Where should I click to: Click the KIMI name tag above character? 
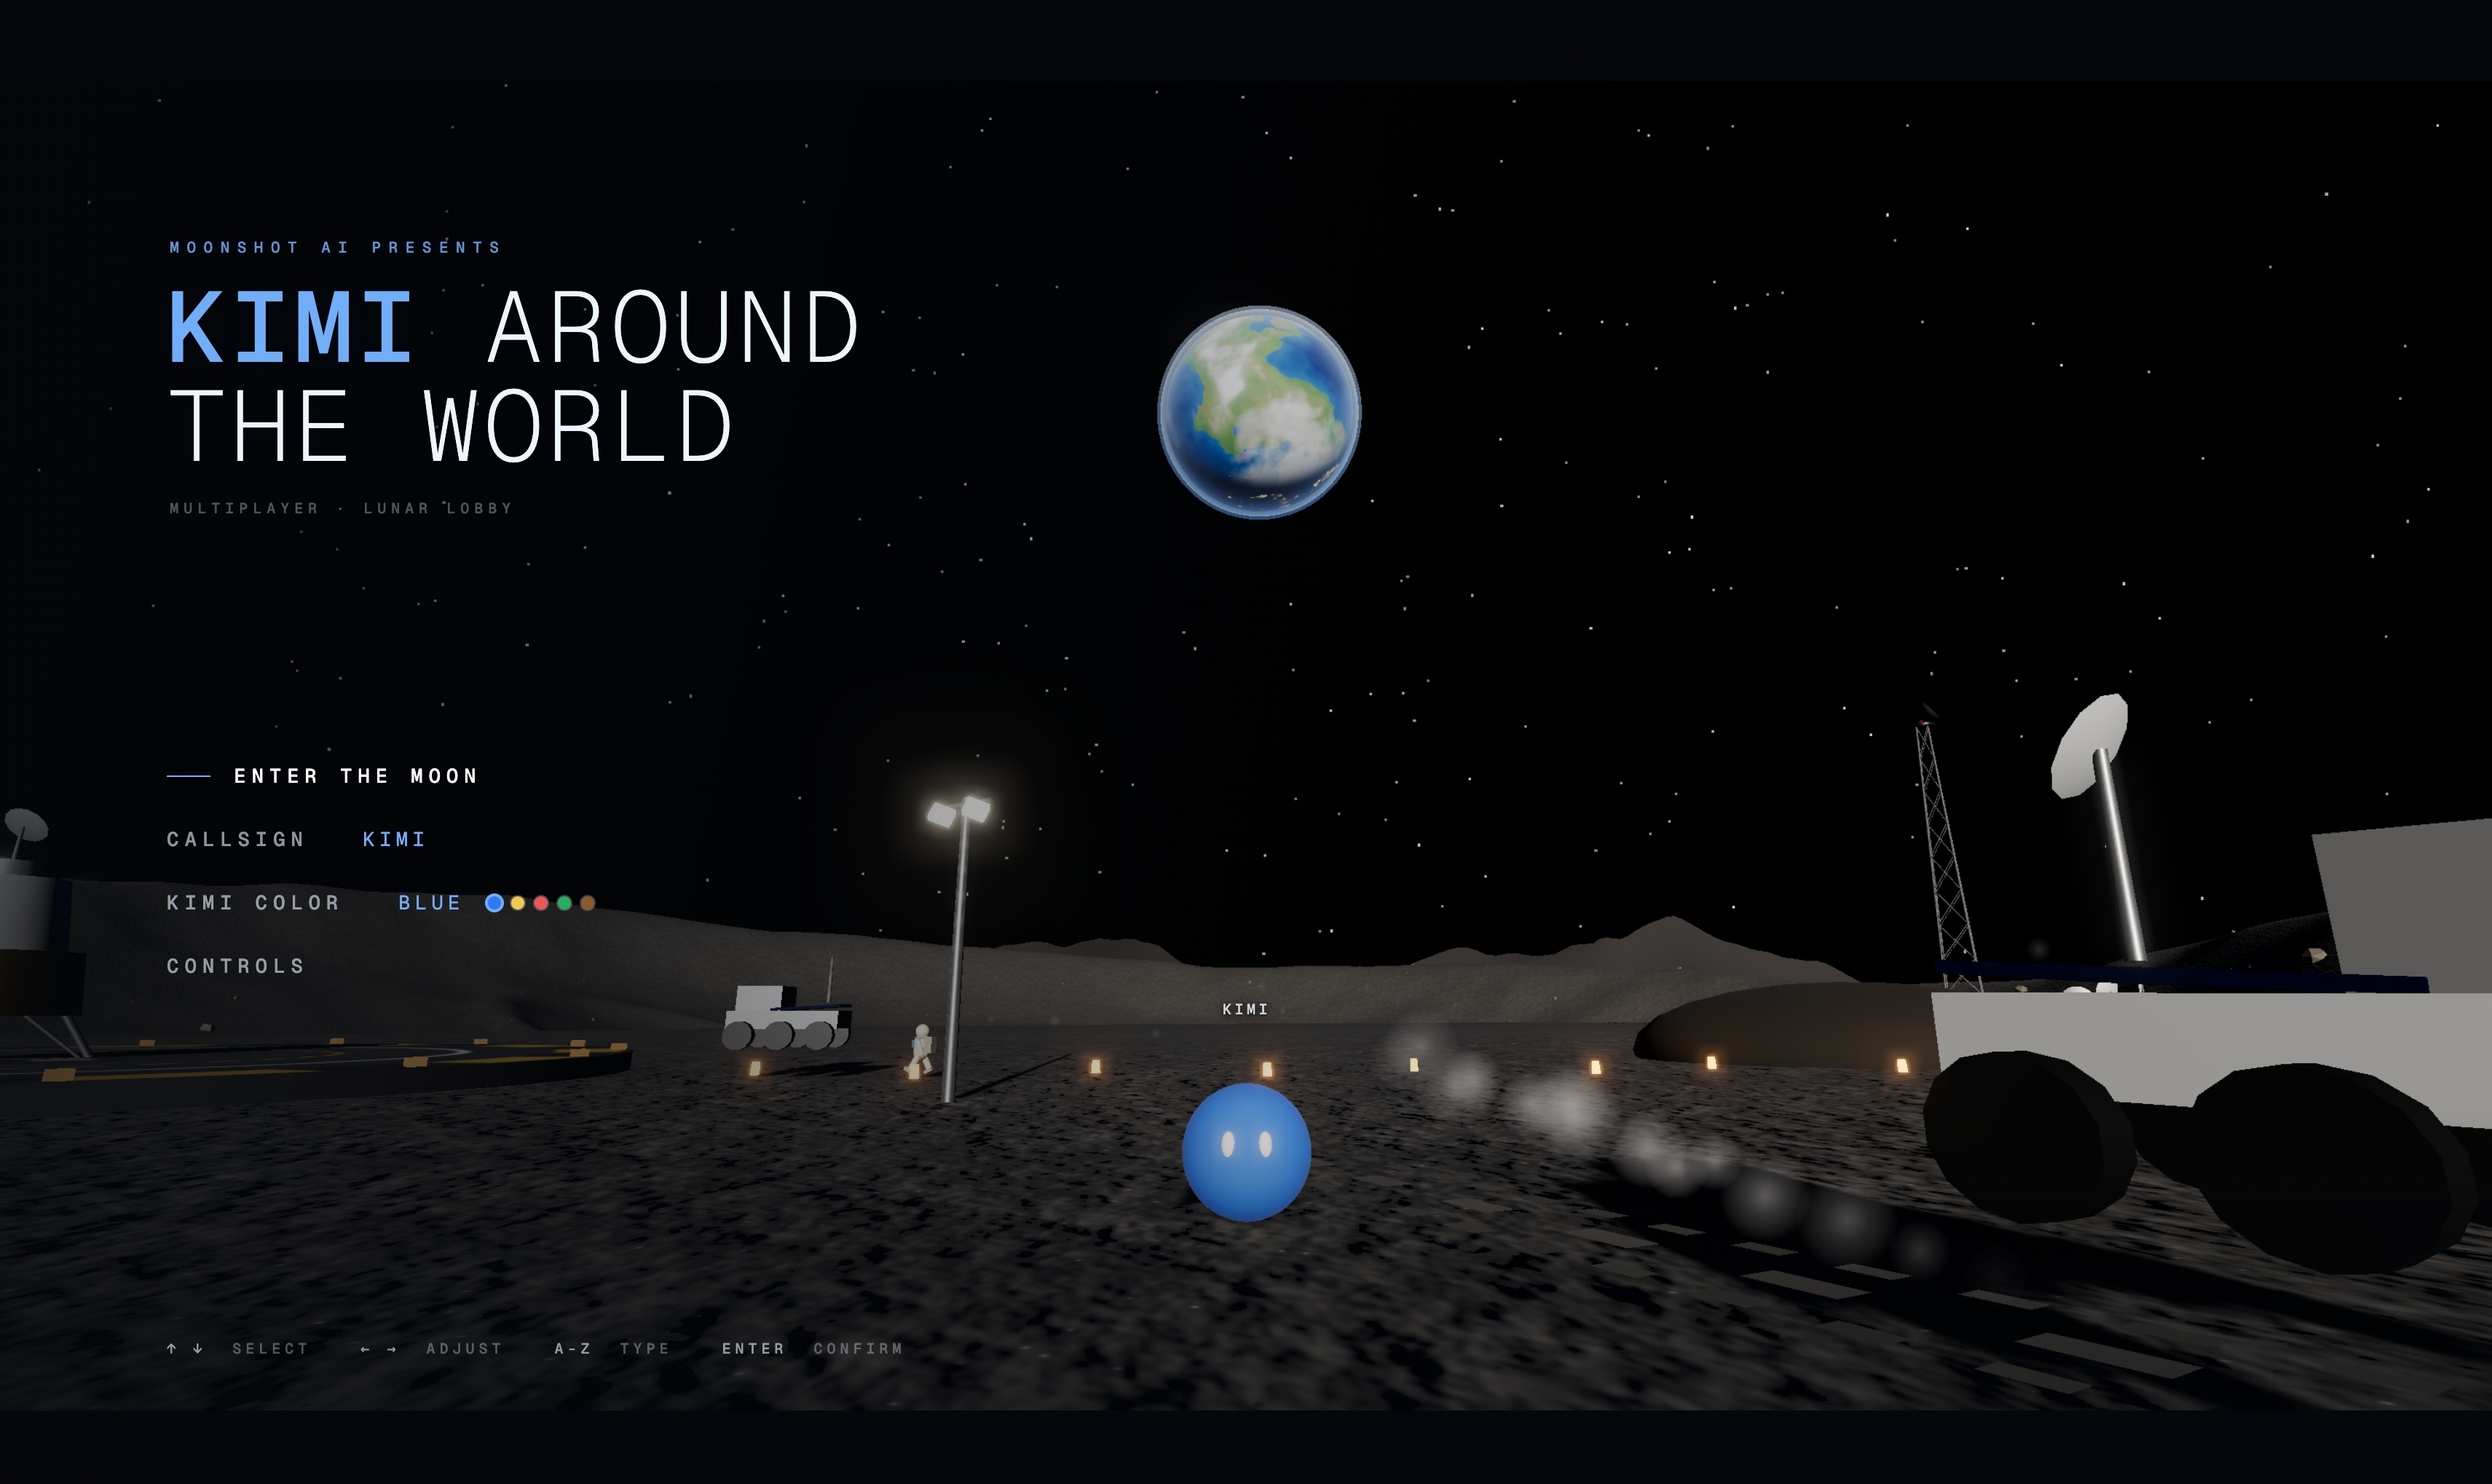[1245, 1009]
